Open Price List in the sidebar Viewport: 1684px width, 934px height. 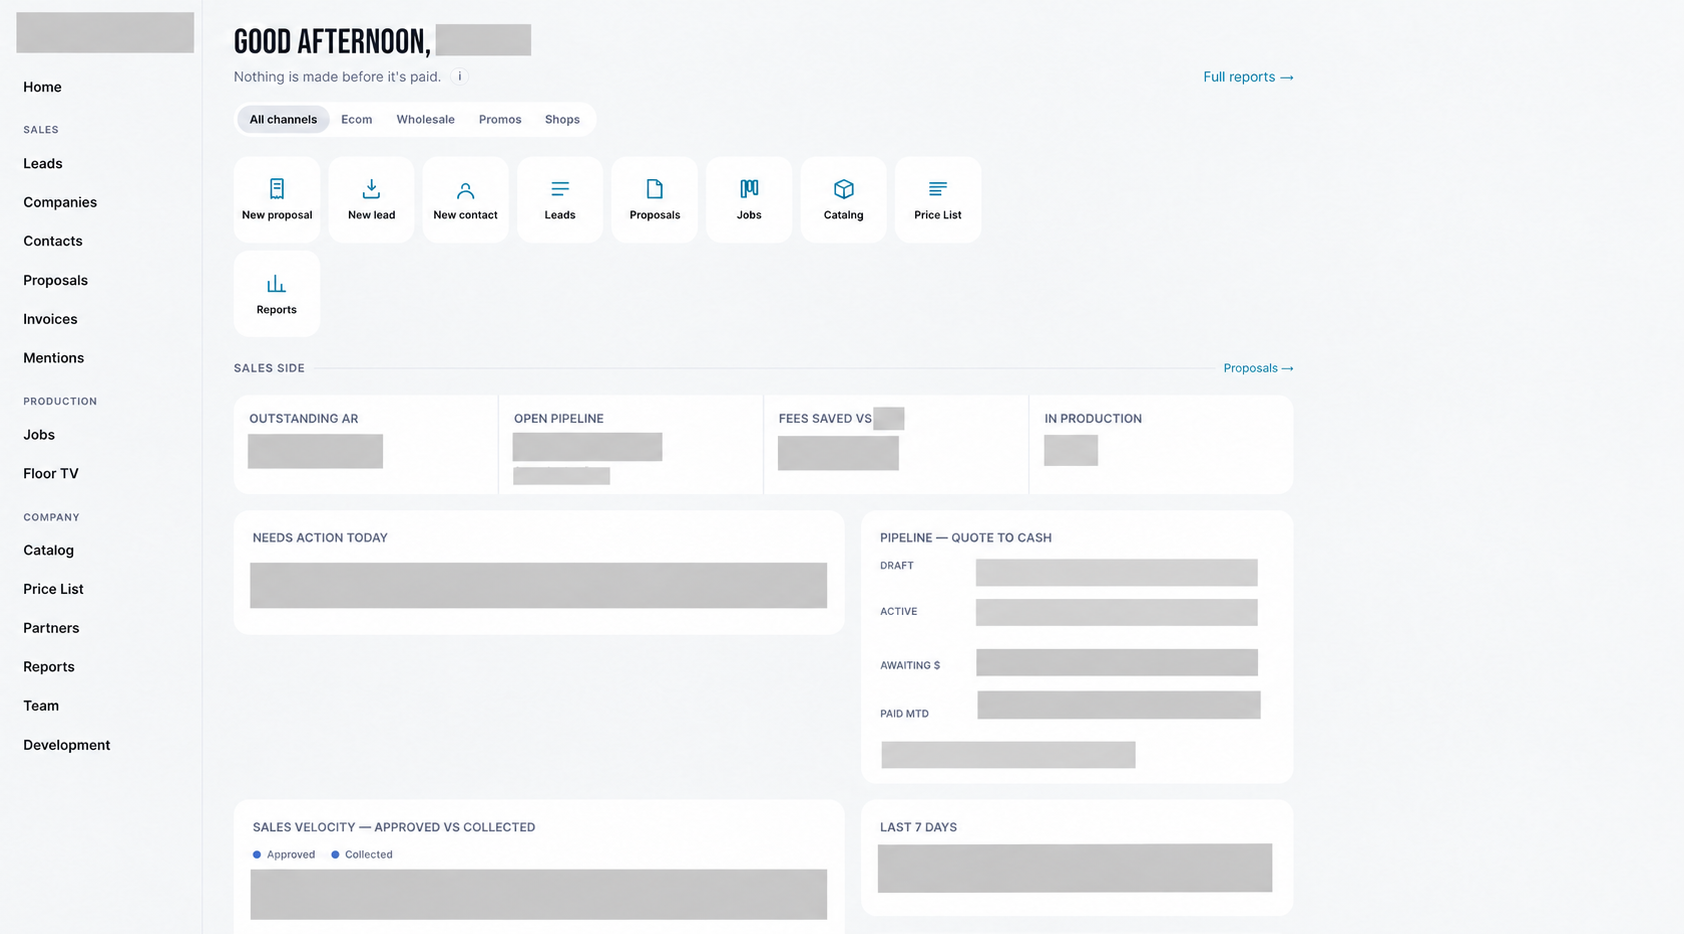tap(54, 589)
